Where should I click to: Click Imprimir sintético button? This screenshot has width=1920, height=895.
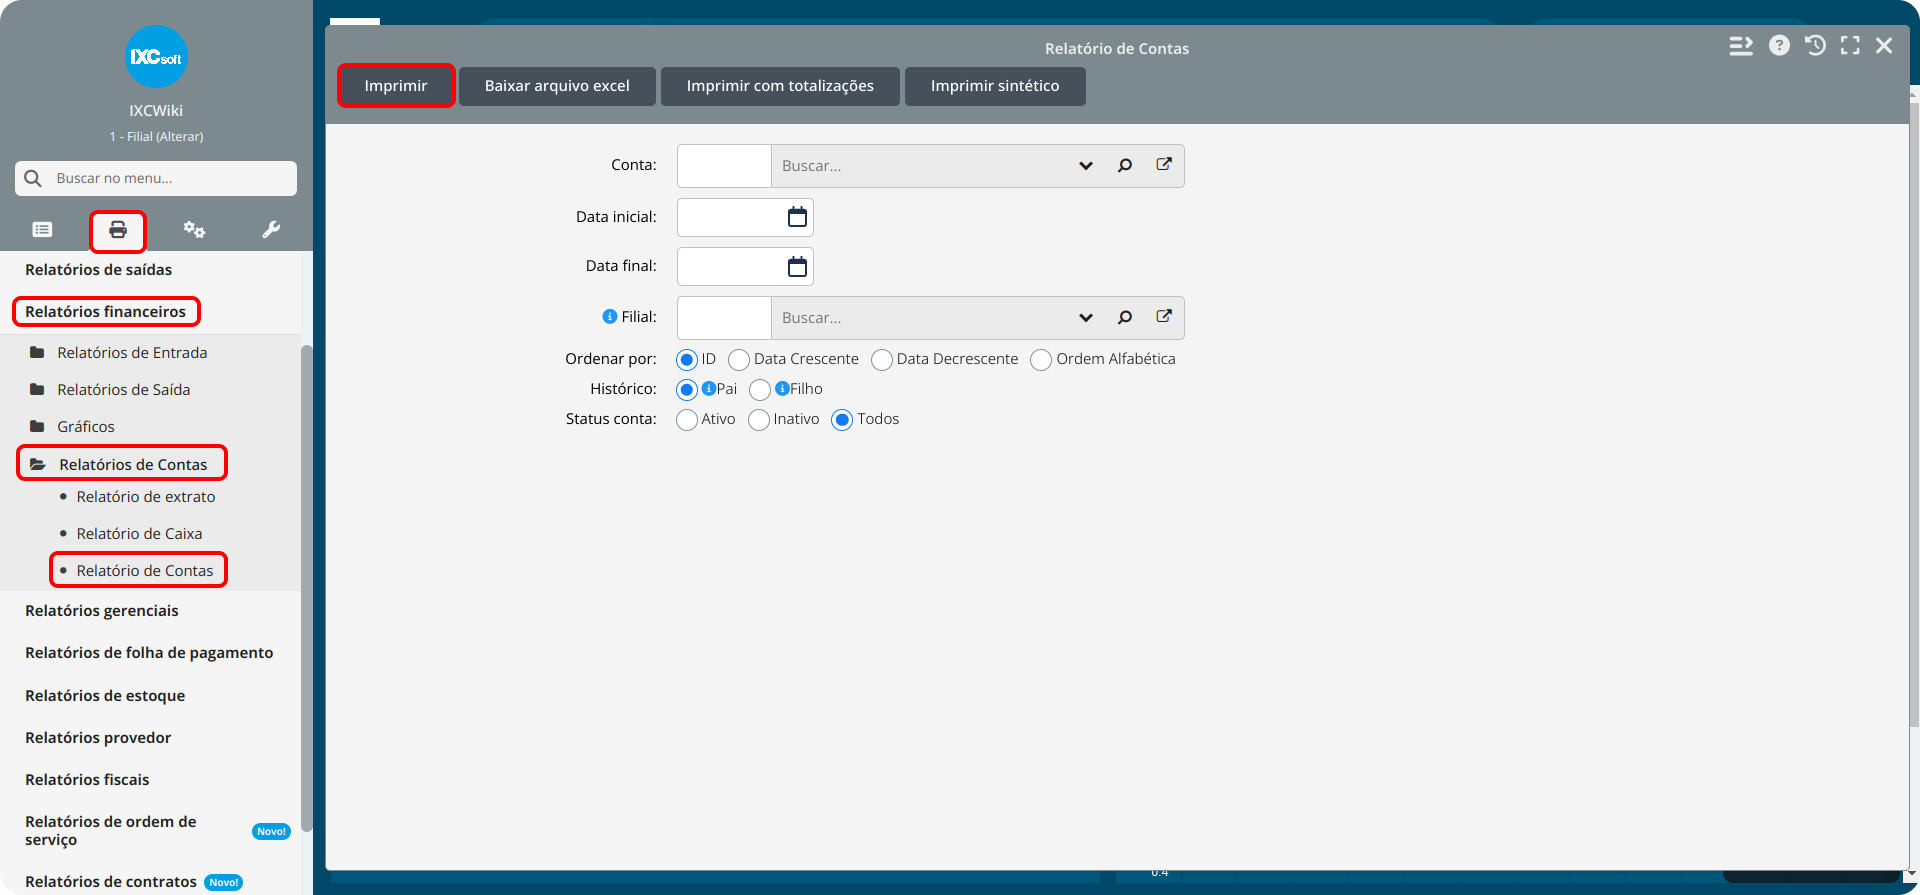tap(995, 86)
